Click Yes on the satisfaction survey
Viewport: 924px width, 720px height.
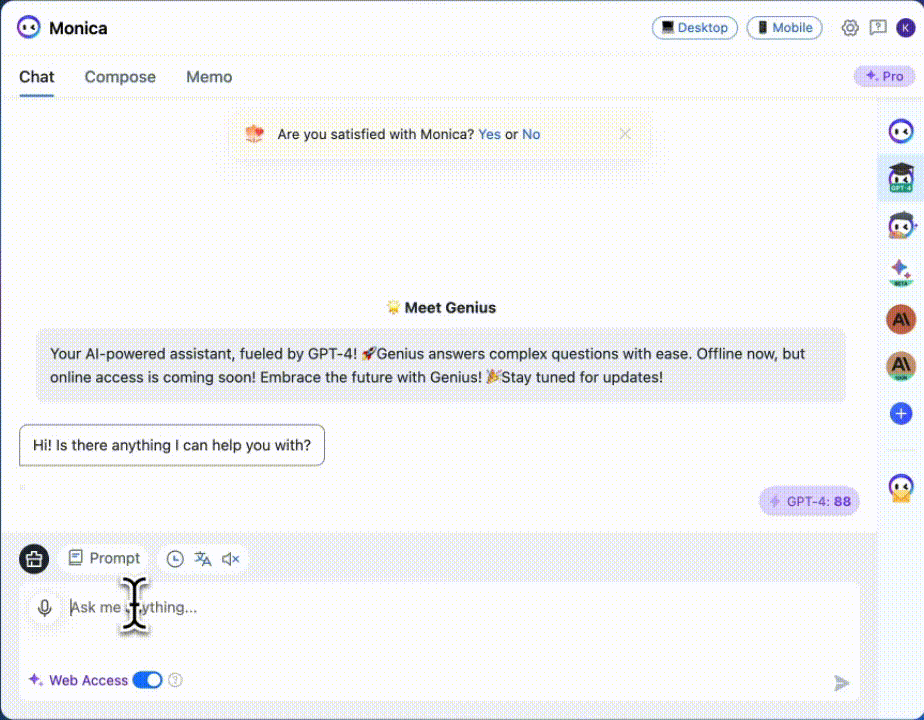click(x=489, y=133)
